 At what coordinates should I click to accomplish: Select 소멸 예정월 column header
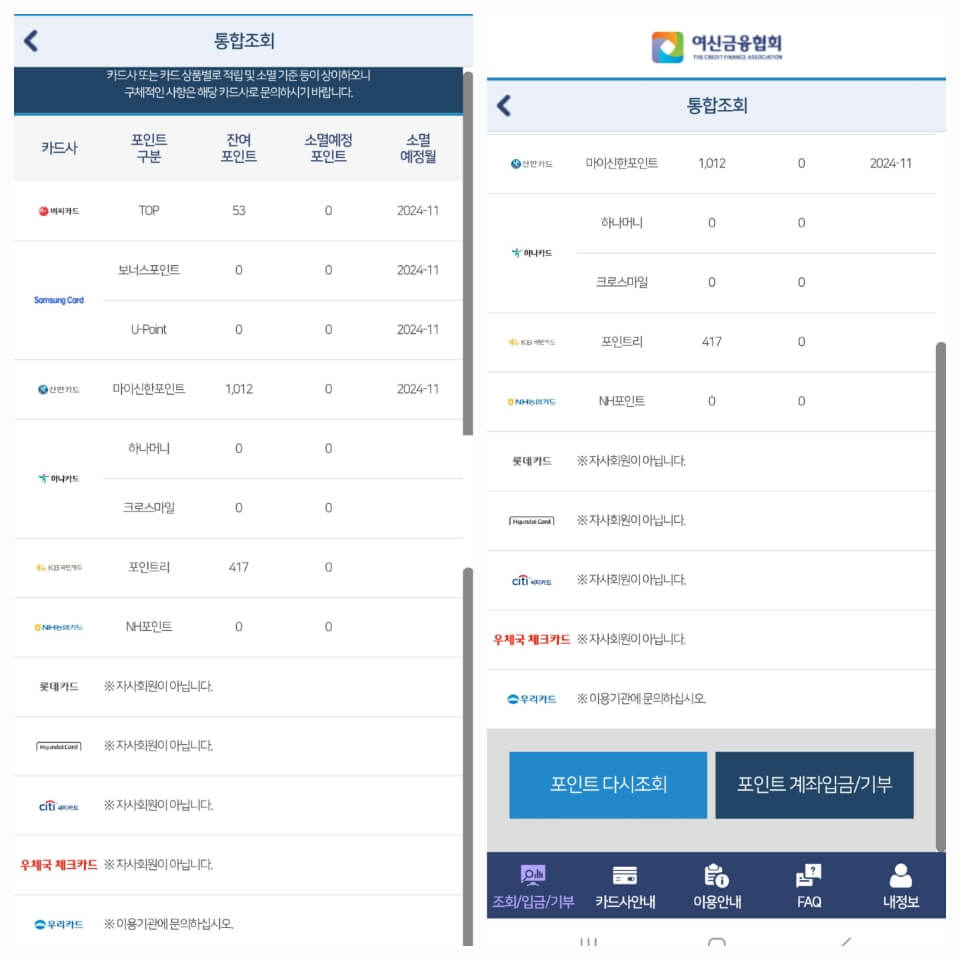(418, 148)
